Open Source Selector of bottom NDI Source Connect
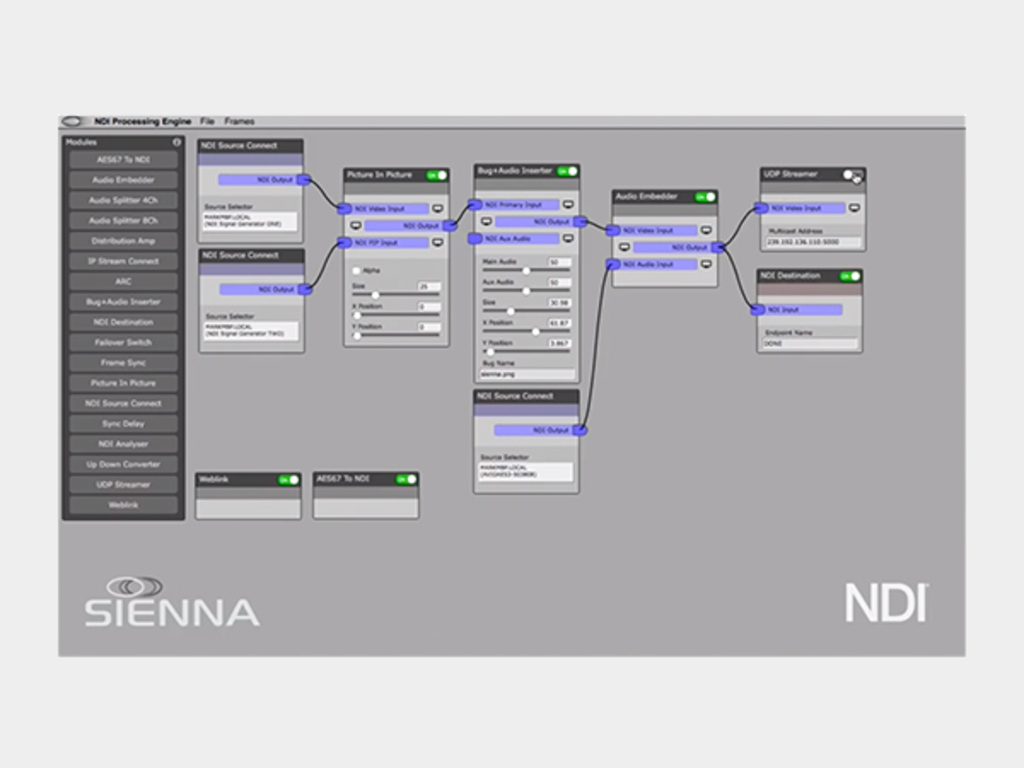The image size is (1024, 768). pyautogui.click(x=526, y=472)
